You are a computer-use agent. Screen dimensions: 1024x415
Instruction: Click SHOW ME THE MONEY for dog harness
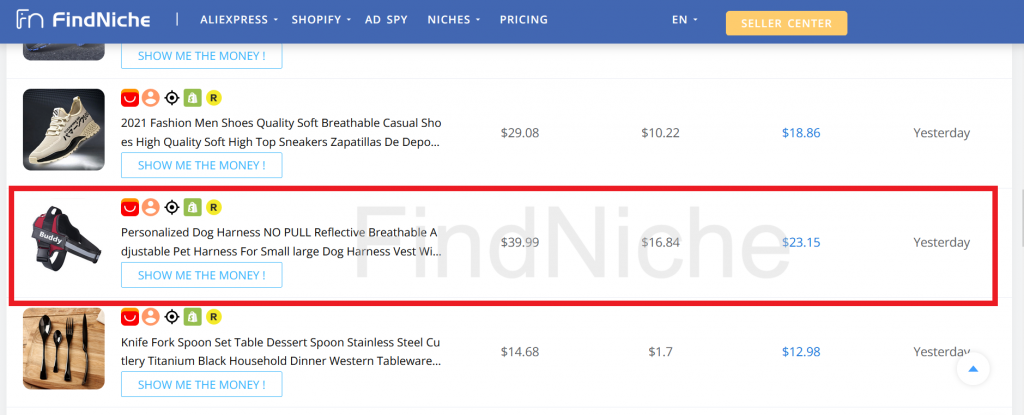coord(202,275)
